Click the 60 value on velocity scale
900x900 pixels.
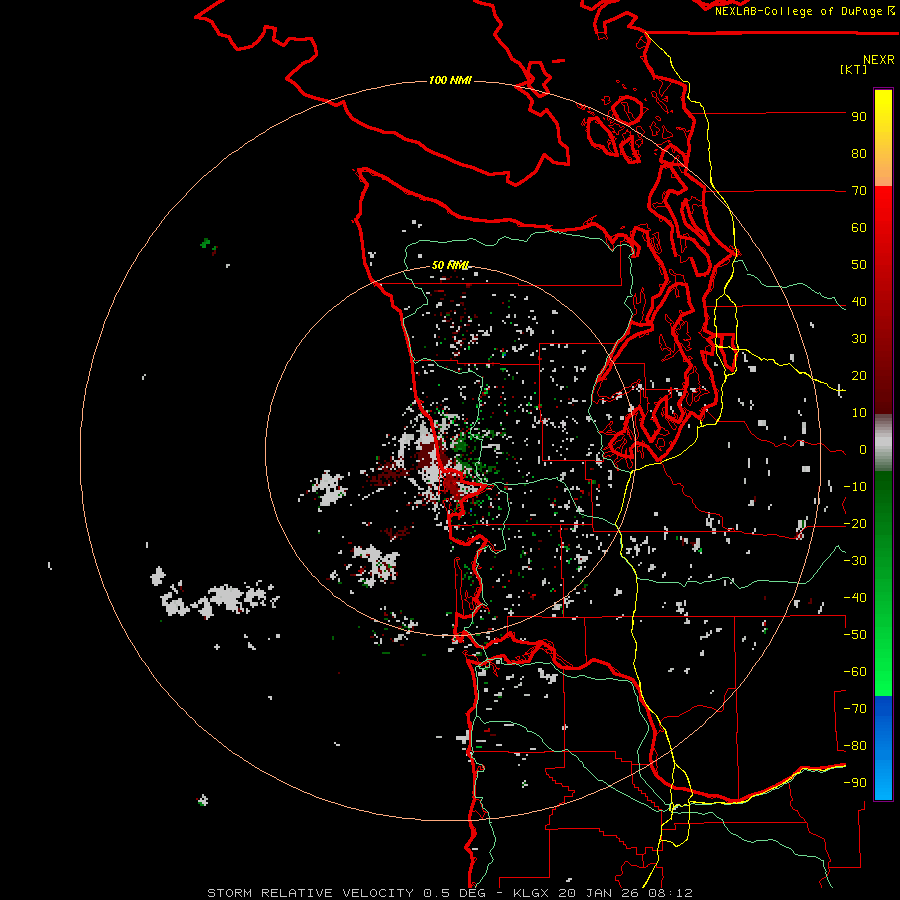click(x=859, y=228)
